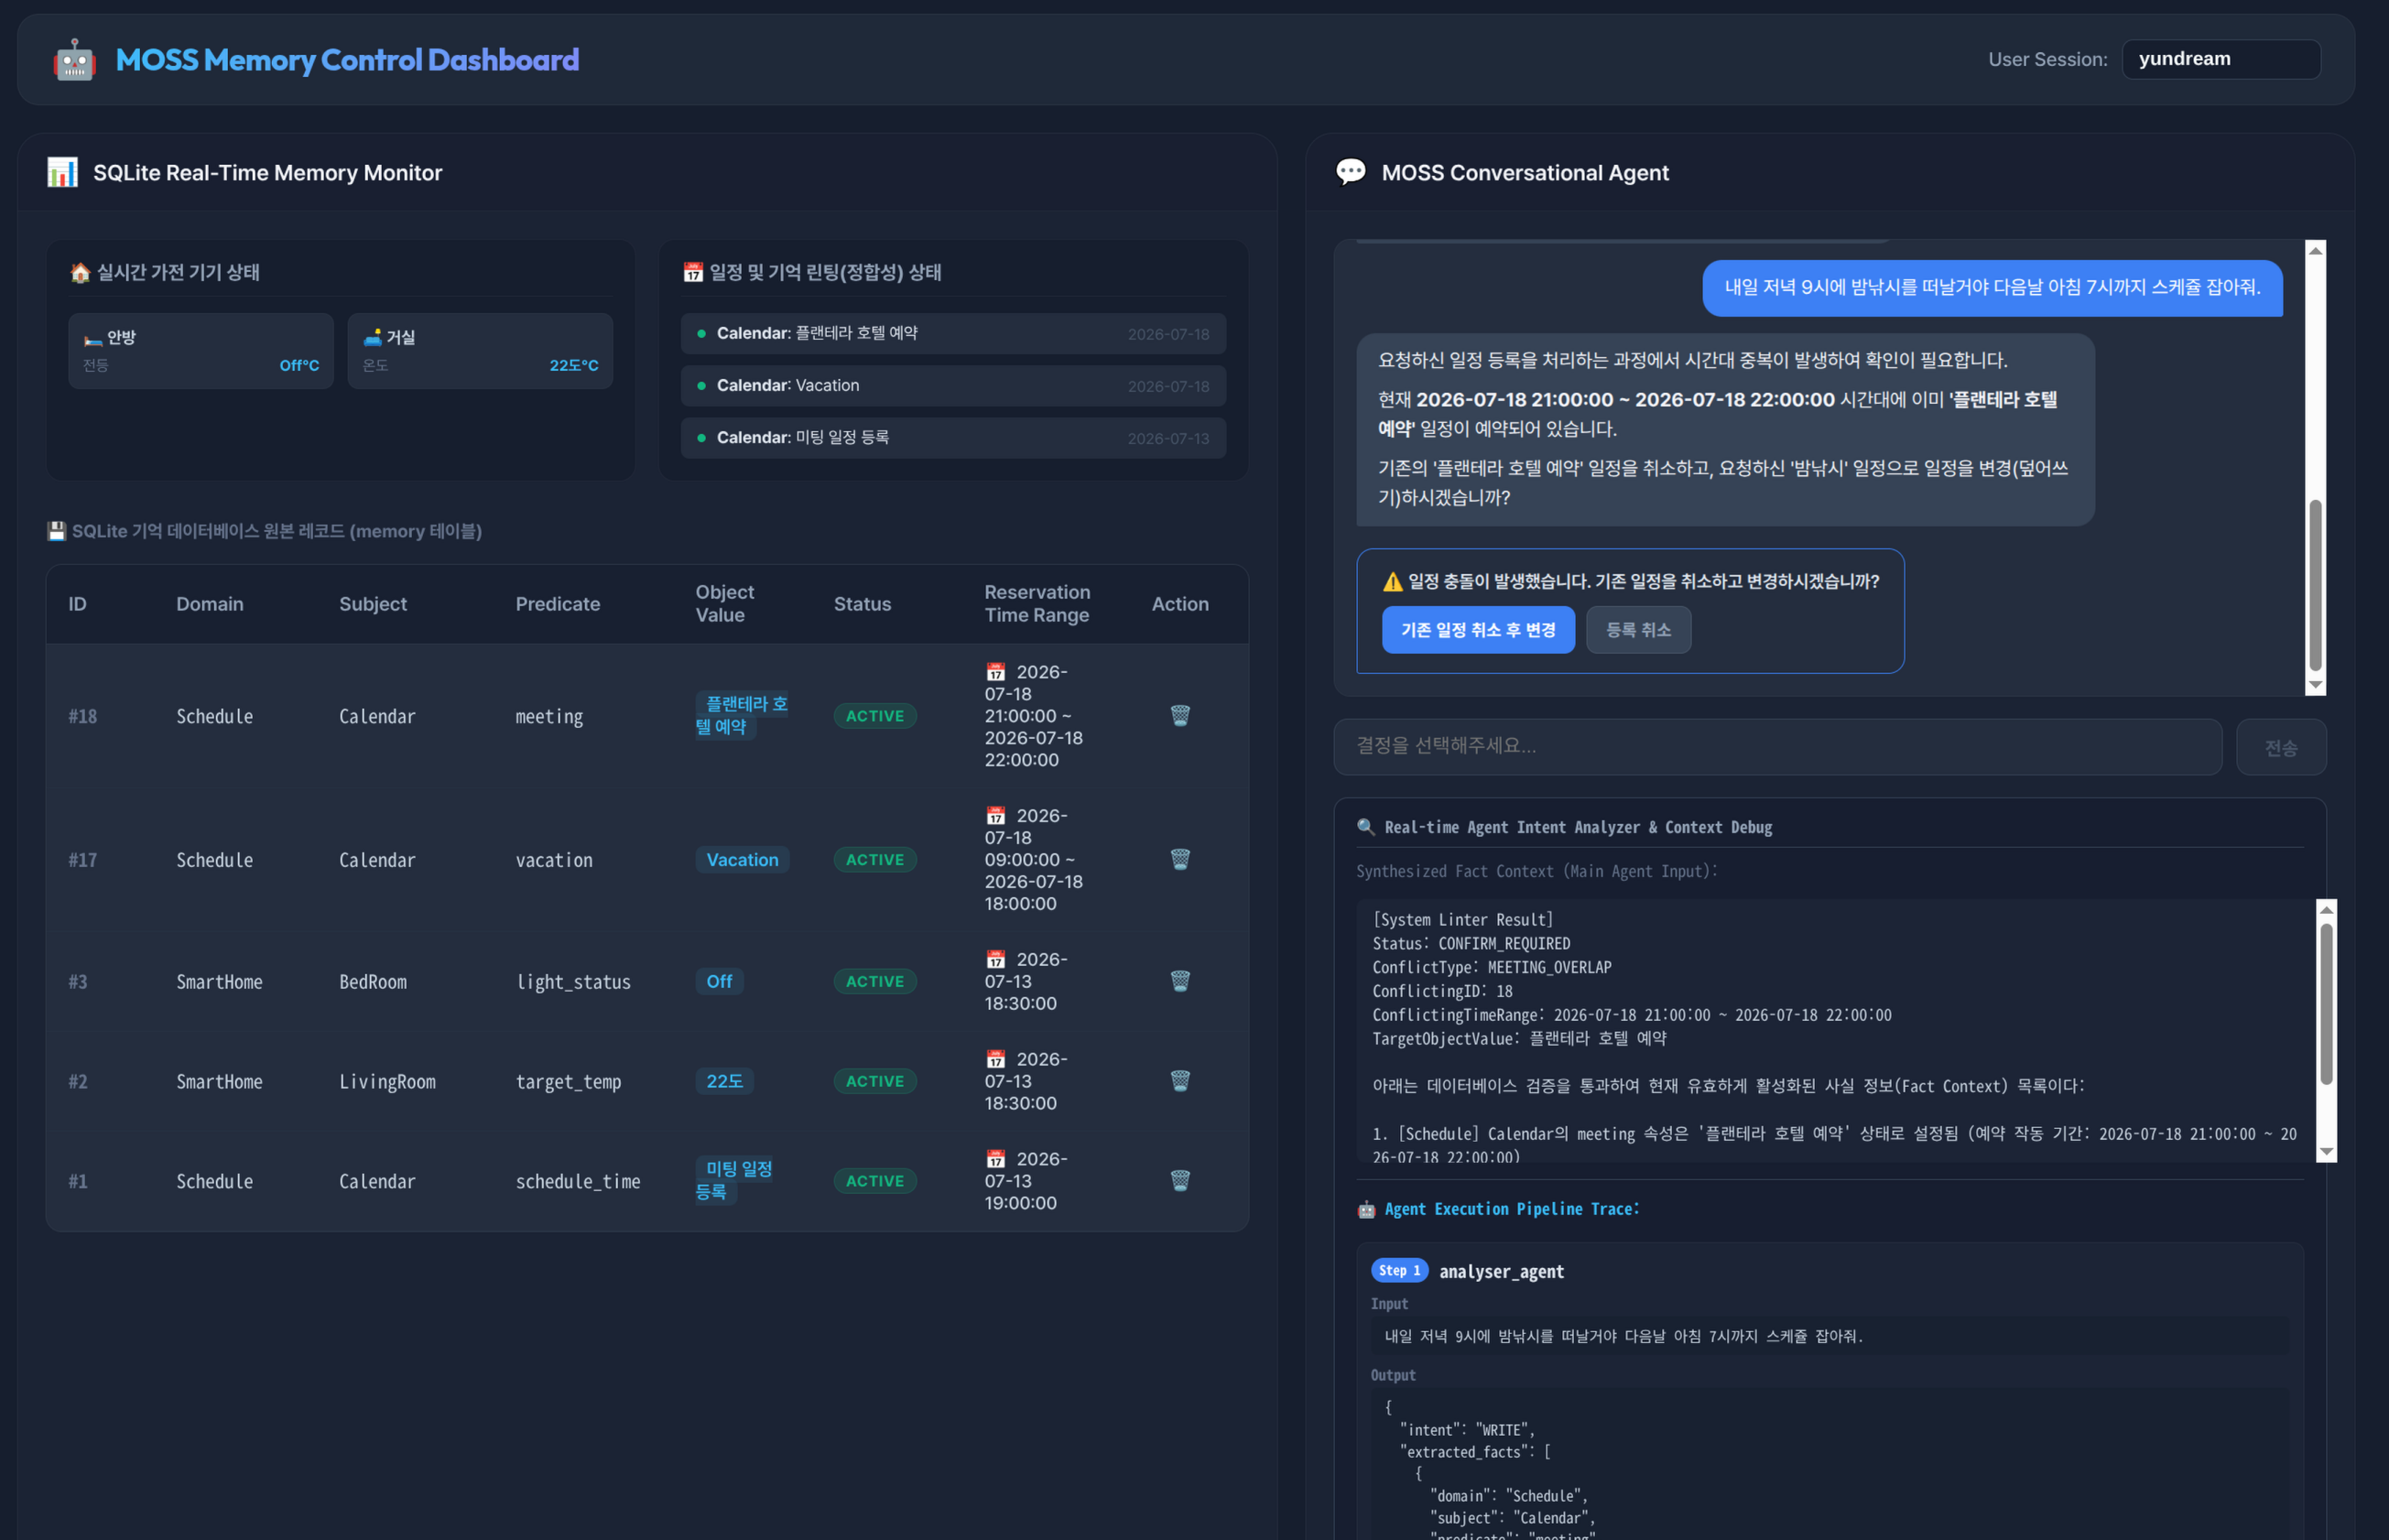The height and width of the screenshot is (1540, 2389).
Task: Click the 플랜테라 호텔 예약 value tag
Action: coord(742,715)
